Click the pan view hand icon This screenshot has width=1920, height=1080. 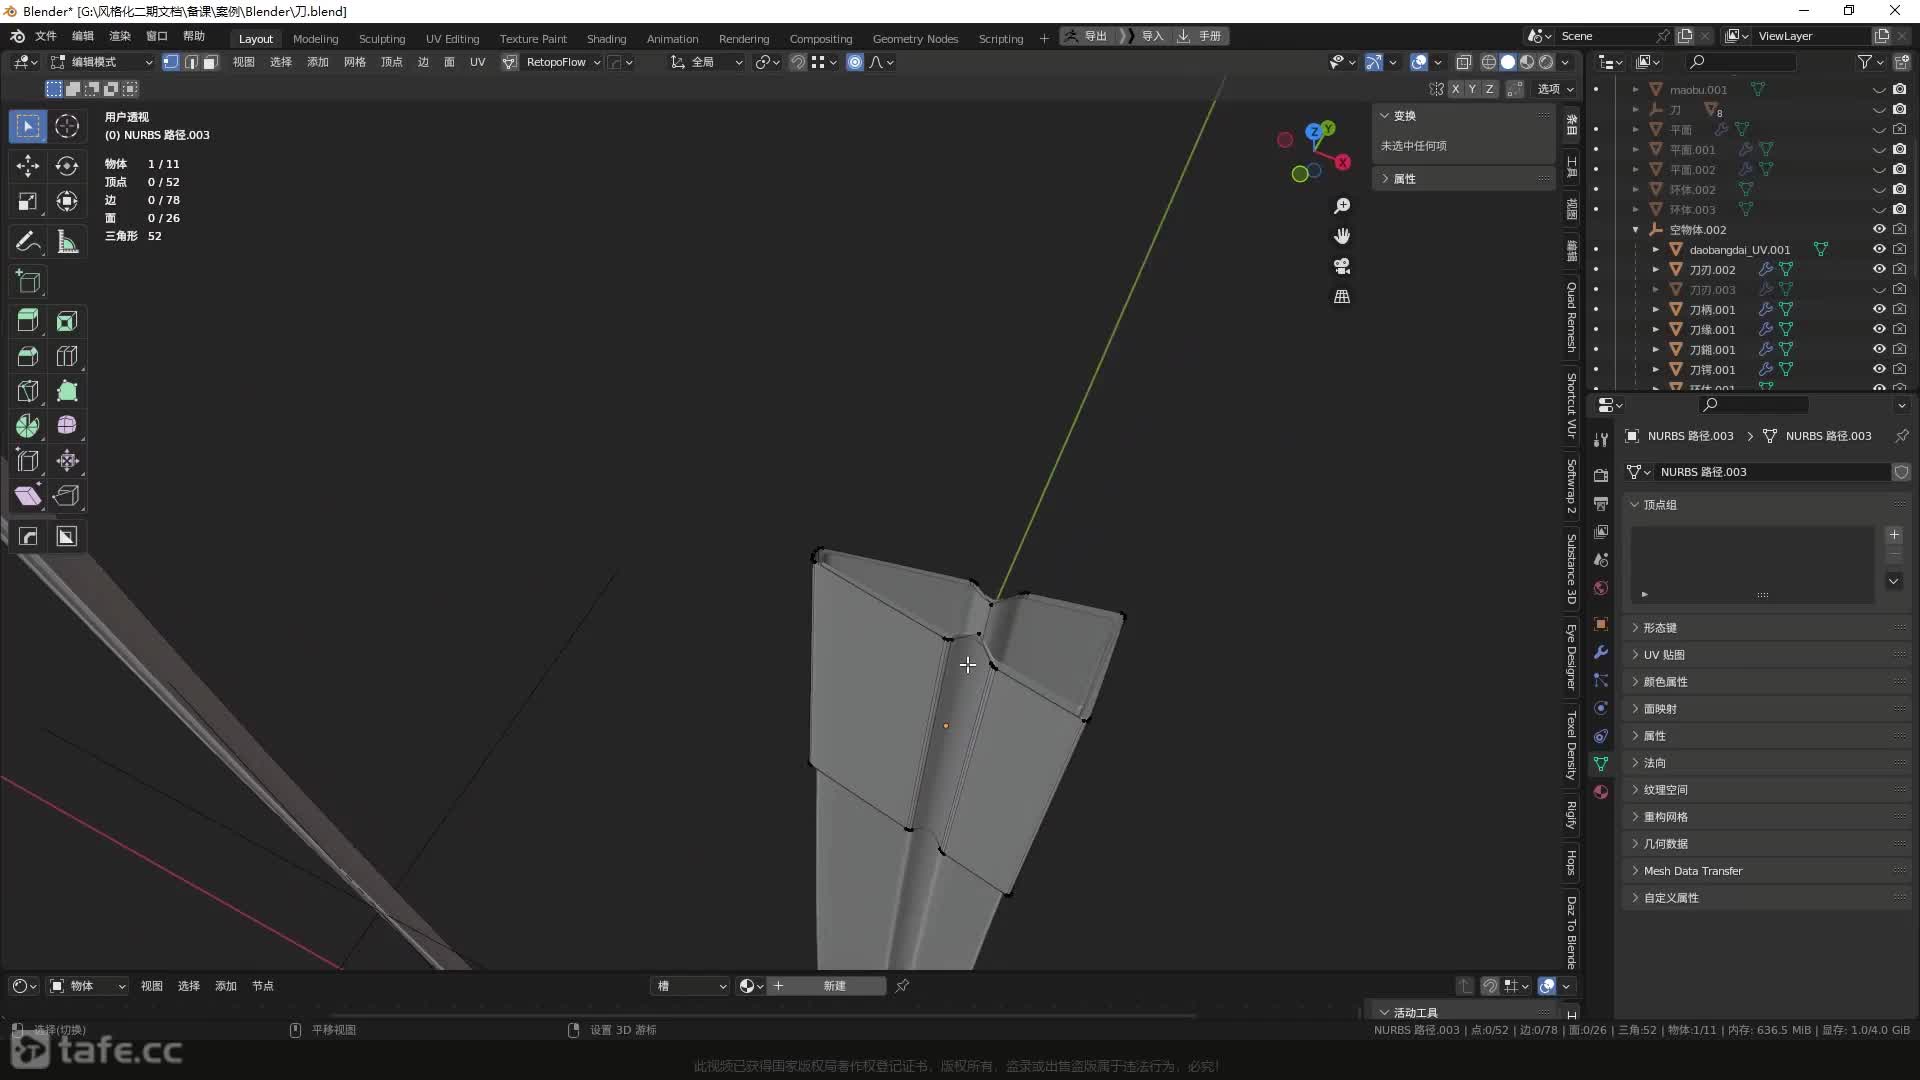coord(1342,236)
